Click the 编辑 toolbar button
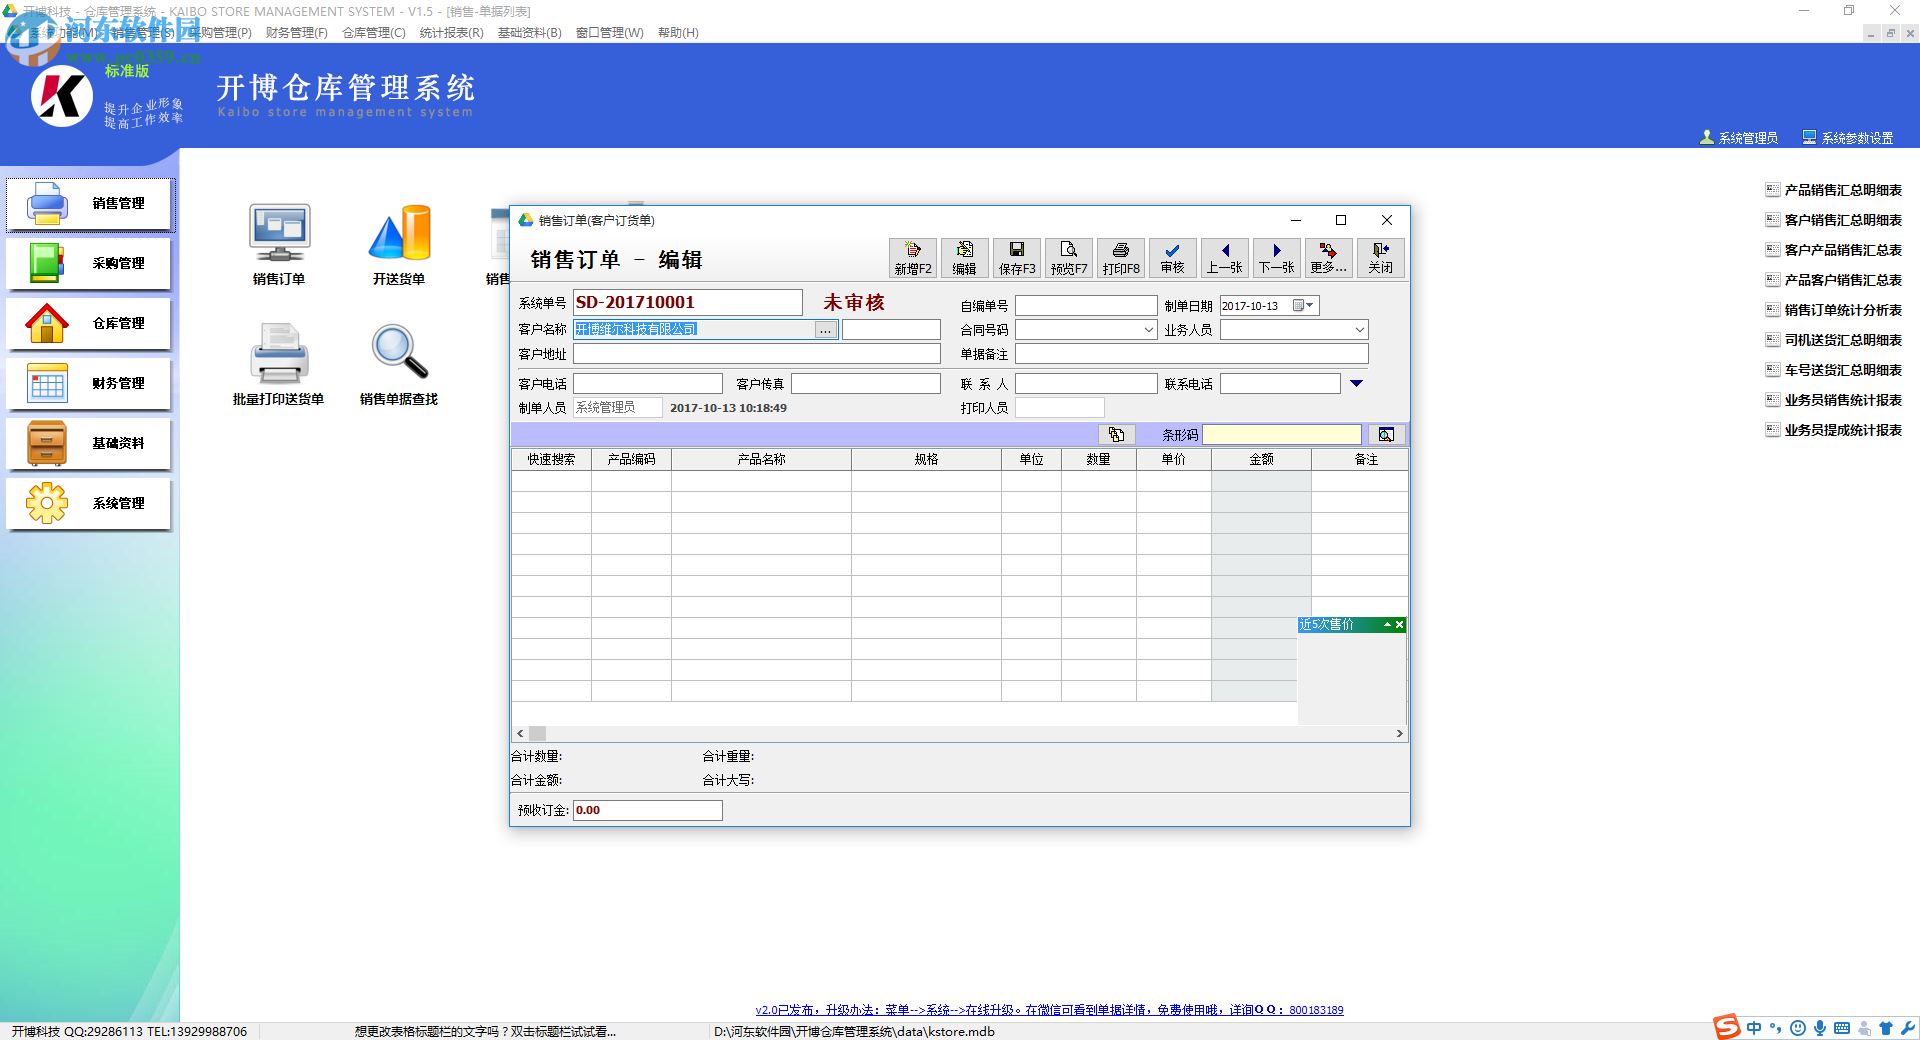The width and height of the screenshot is (1920, 1040). click(x=965, y=258)
